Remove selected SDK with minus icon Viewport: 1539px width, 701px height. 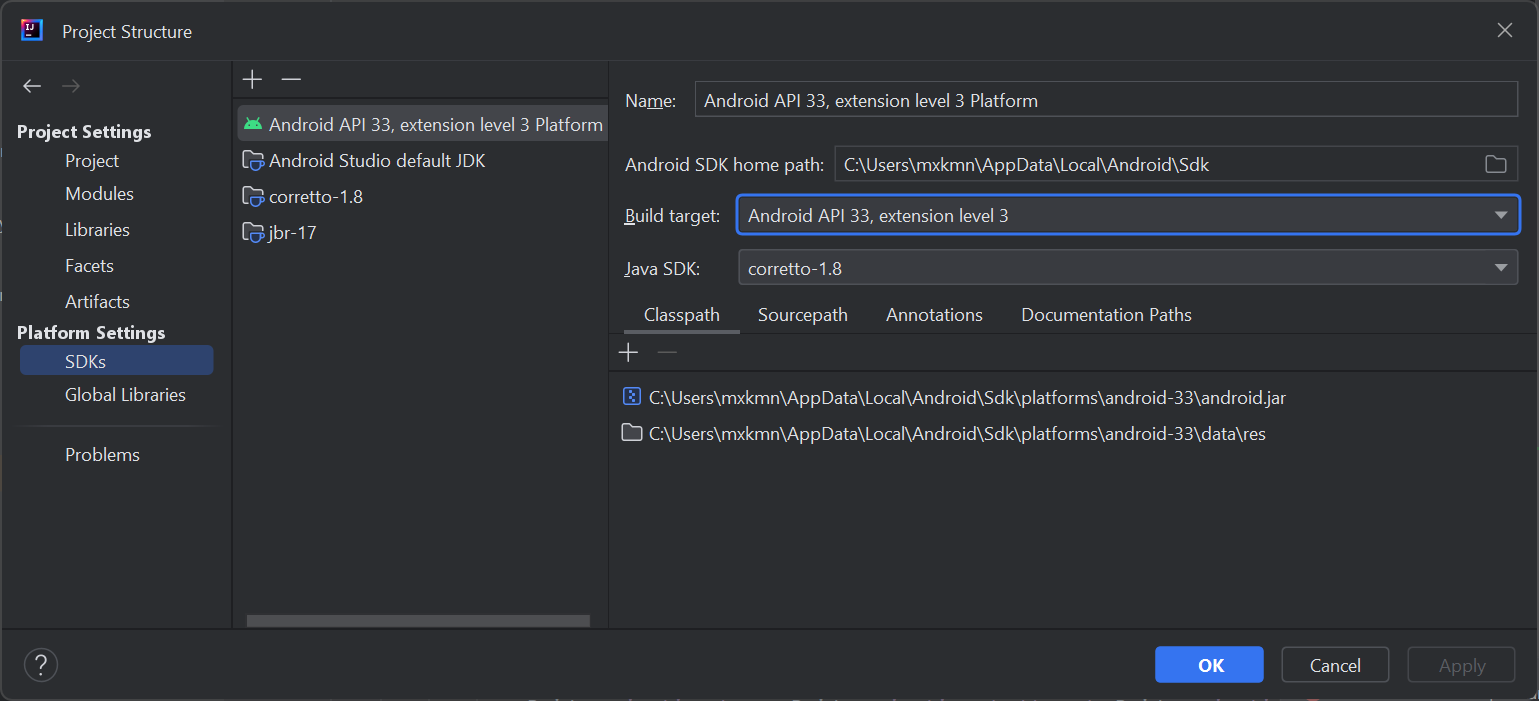coord(291,79)
